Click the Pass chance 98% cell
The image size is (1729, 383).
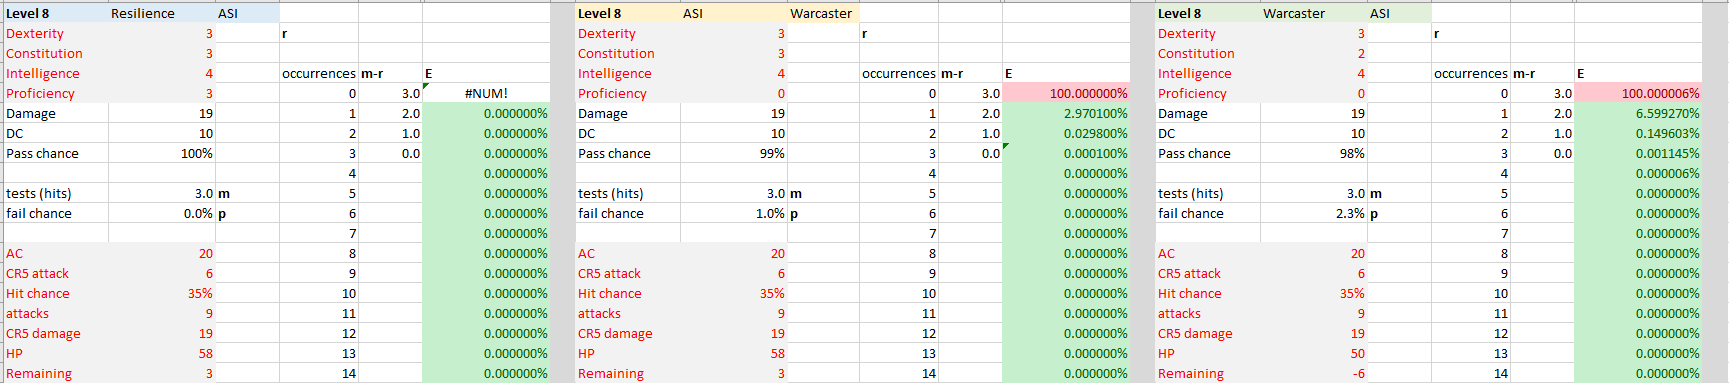(1314, 153)
